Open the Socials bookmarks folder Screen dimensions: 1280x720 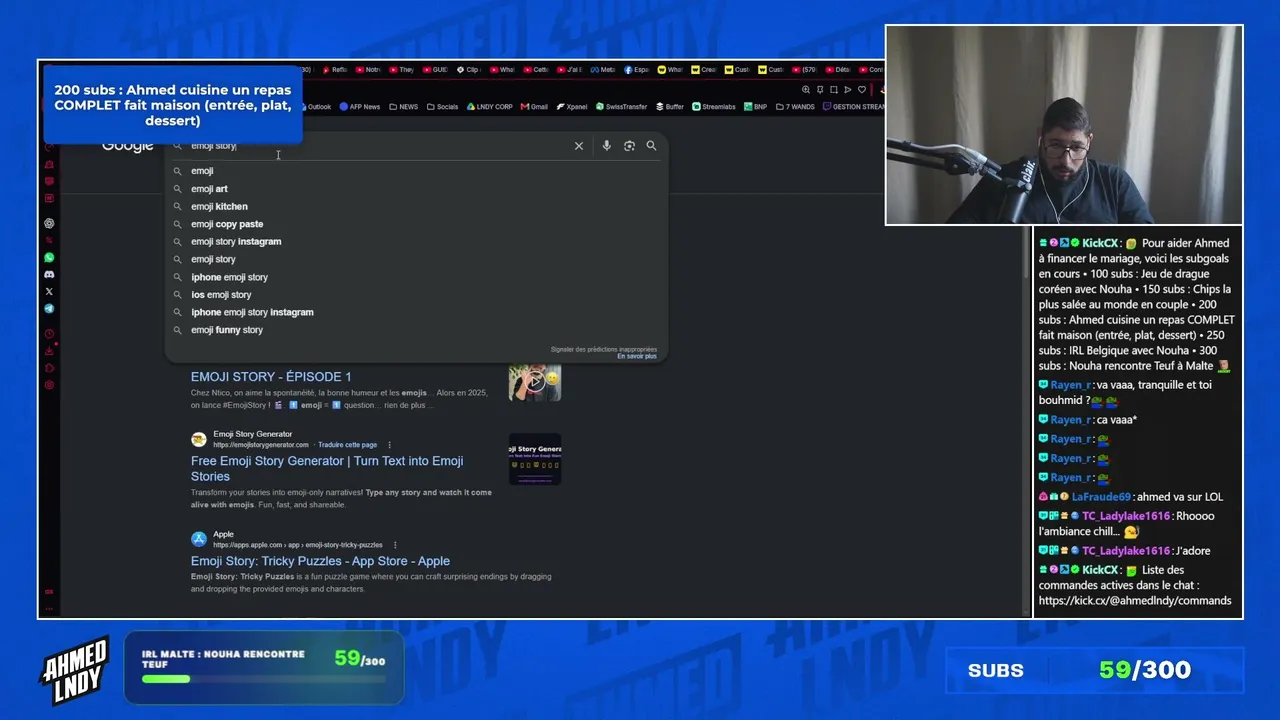[442, 107]
